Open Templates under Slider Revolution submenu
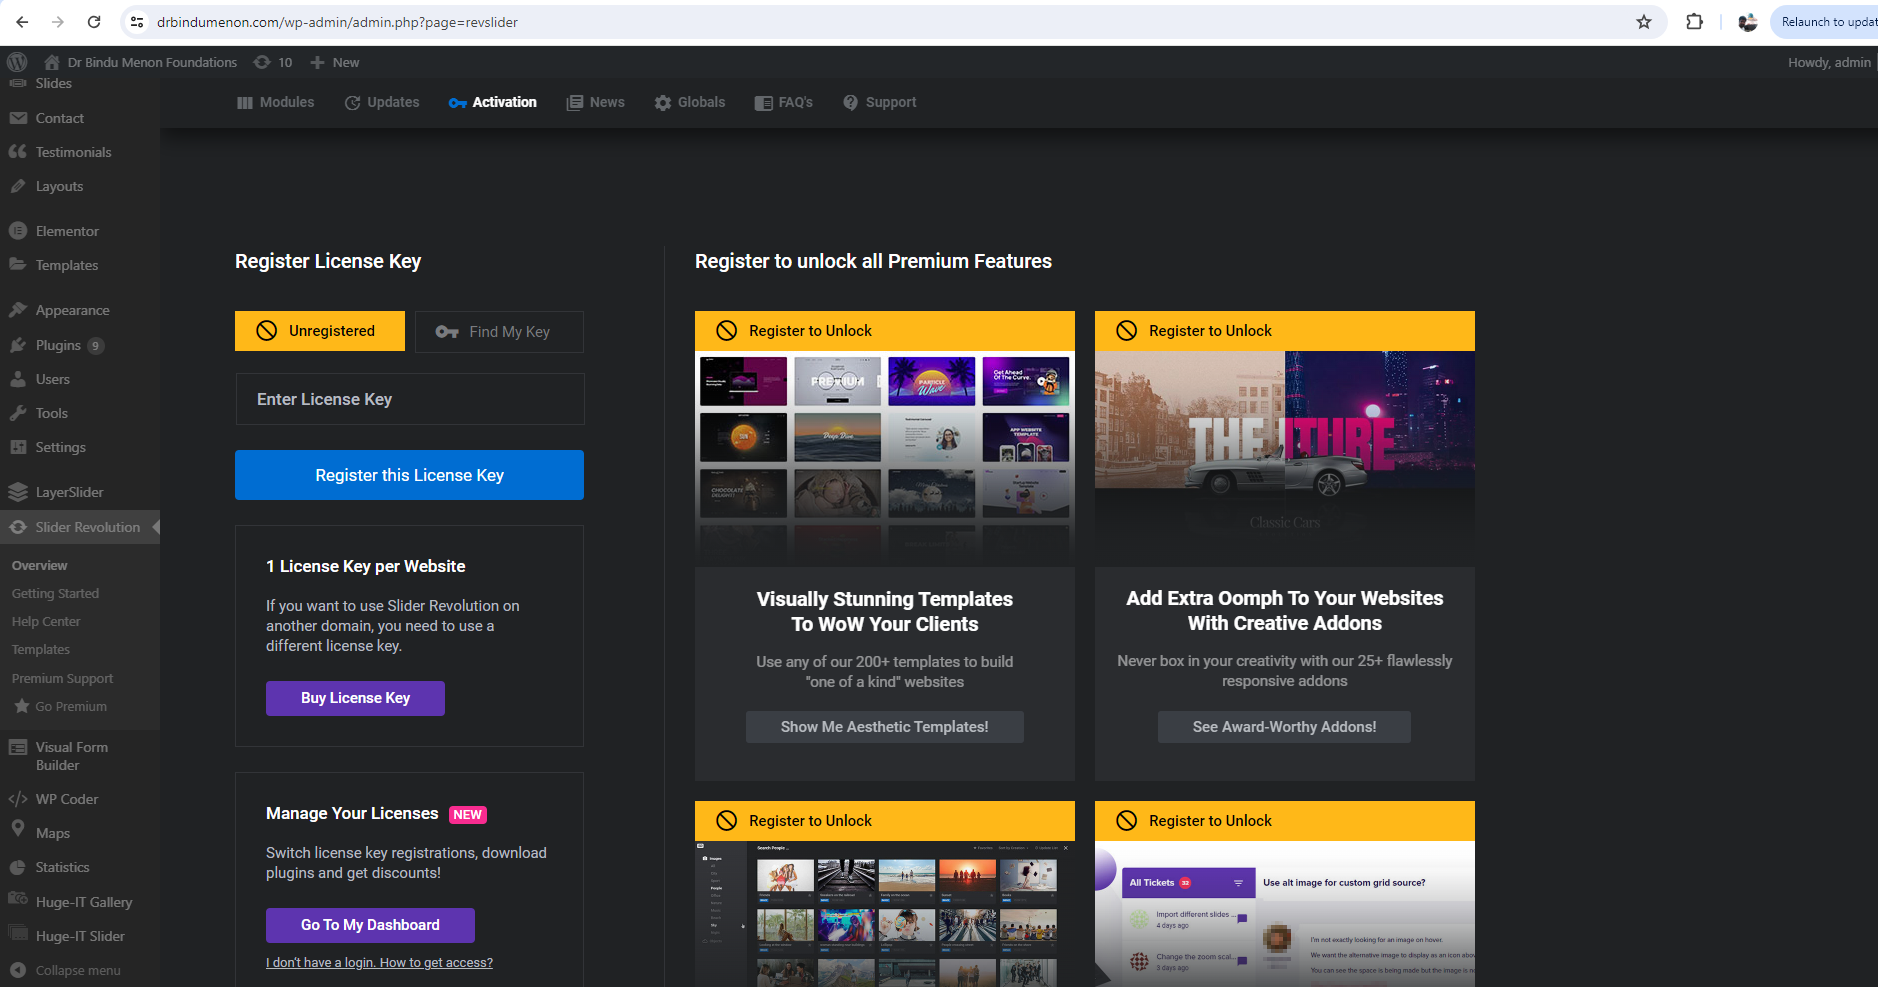1878x987 pixels. [x=41, y=649]
